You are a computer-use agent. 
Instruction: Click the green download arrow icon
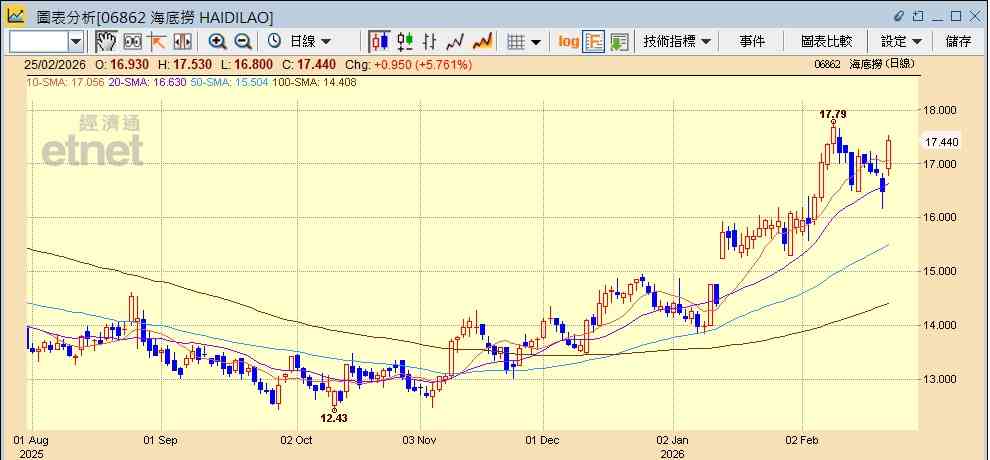(619, 42)
